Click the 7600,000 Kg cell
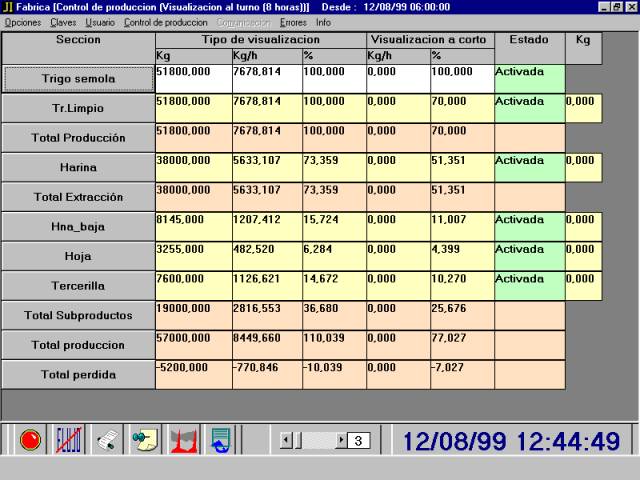The image size is (640, 480). point(194,286)
